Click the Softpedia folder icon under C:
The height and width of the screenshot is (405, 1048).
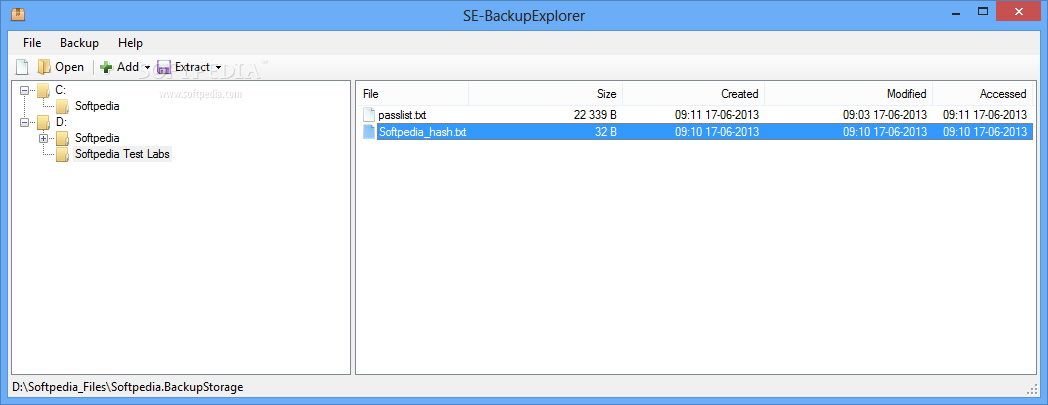coord(63,106)
